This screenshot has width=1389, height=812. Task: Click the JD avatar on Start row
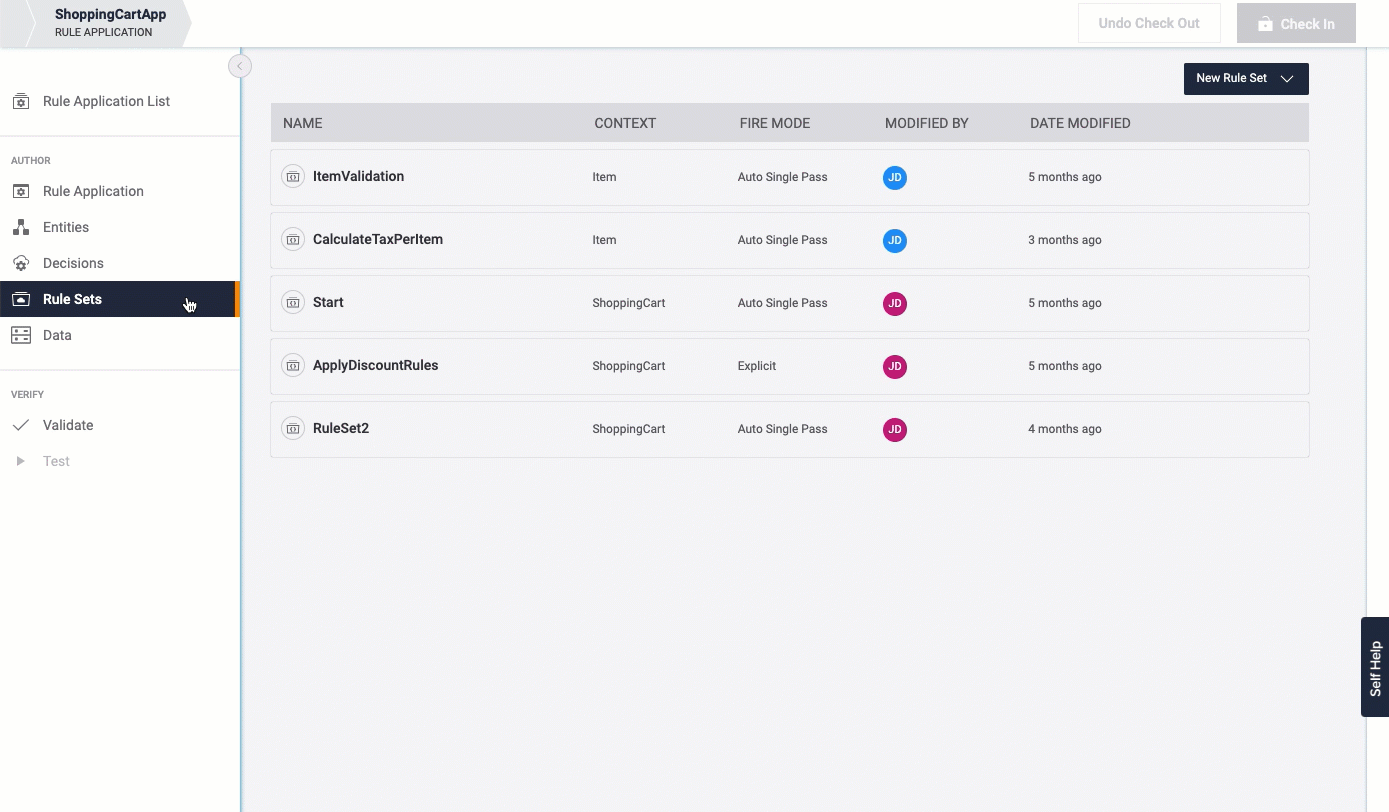(894, 303)
